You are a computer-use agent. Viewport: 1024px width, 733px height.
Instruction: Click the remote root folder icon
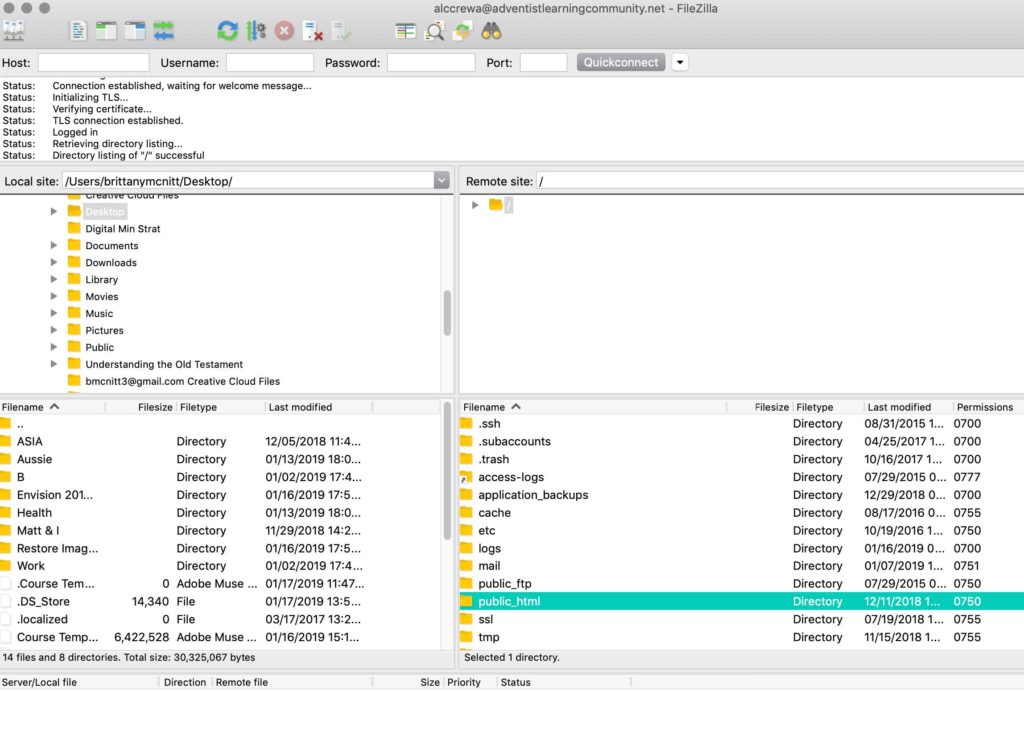tap(496, 205)
